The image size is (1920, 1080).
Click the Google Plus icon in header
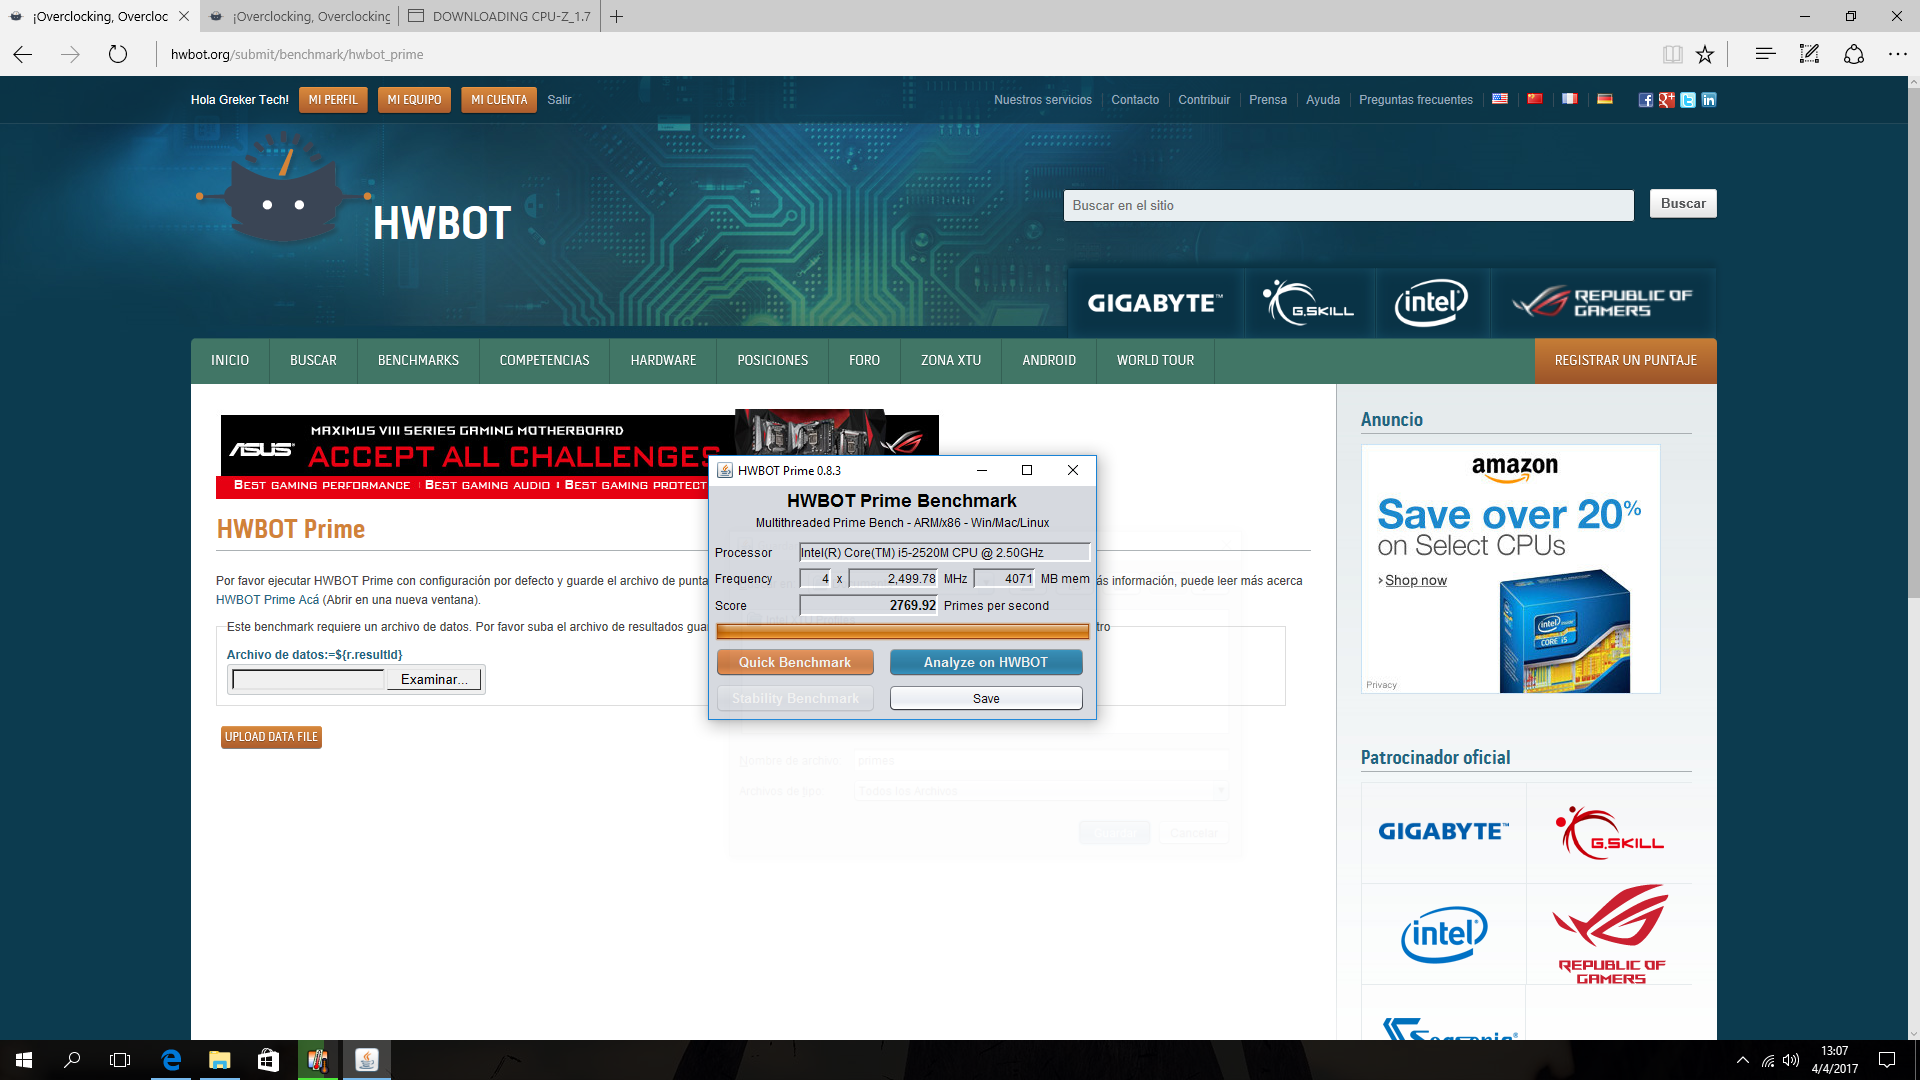click(1666, 100)
